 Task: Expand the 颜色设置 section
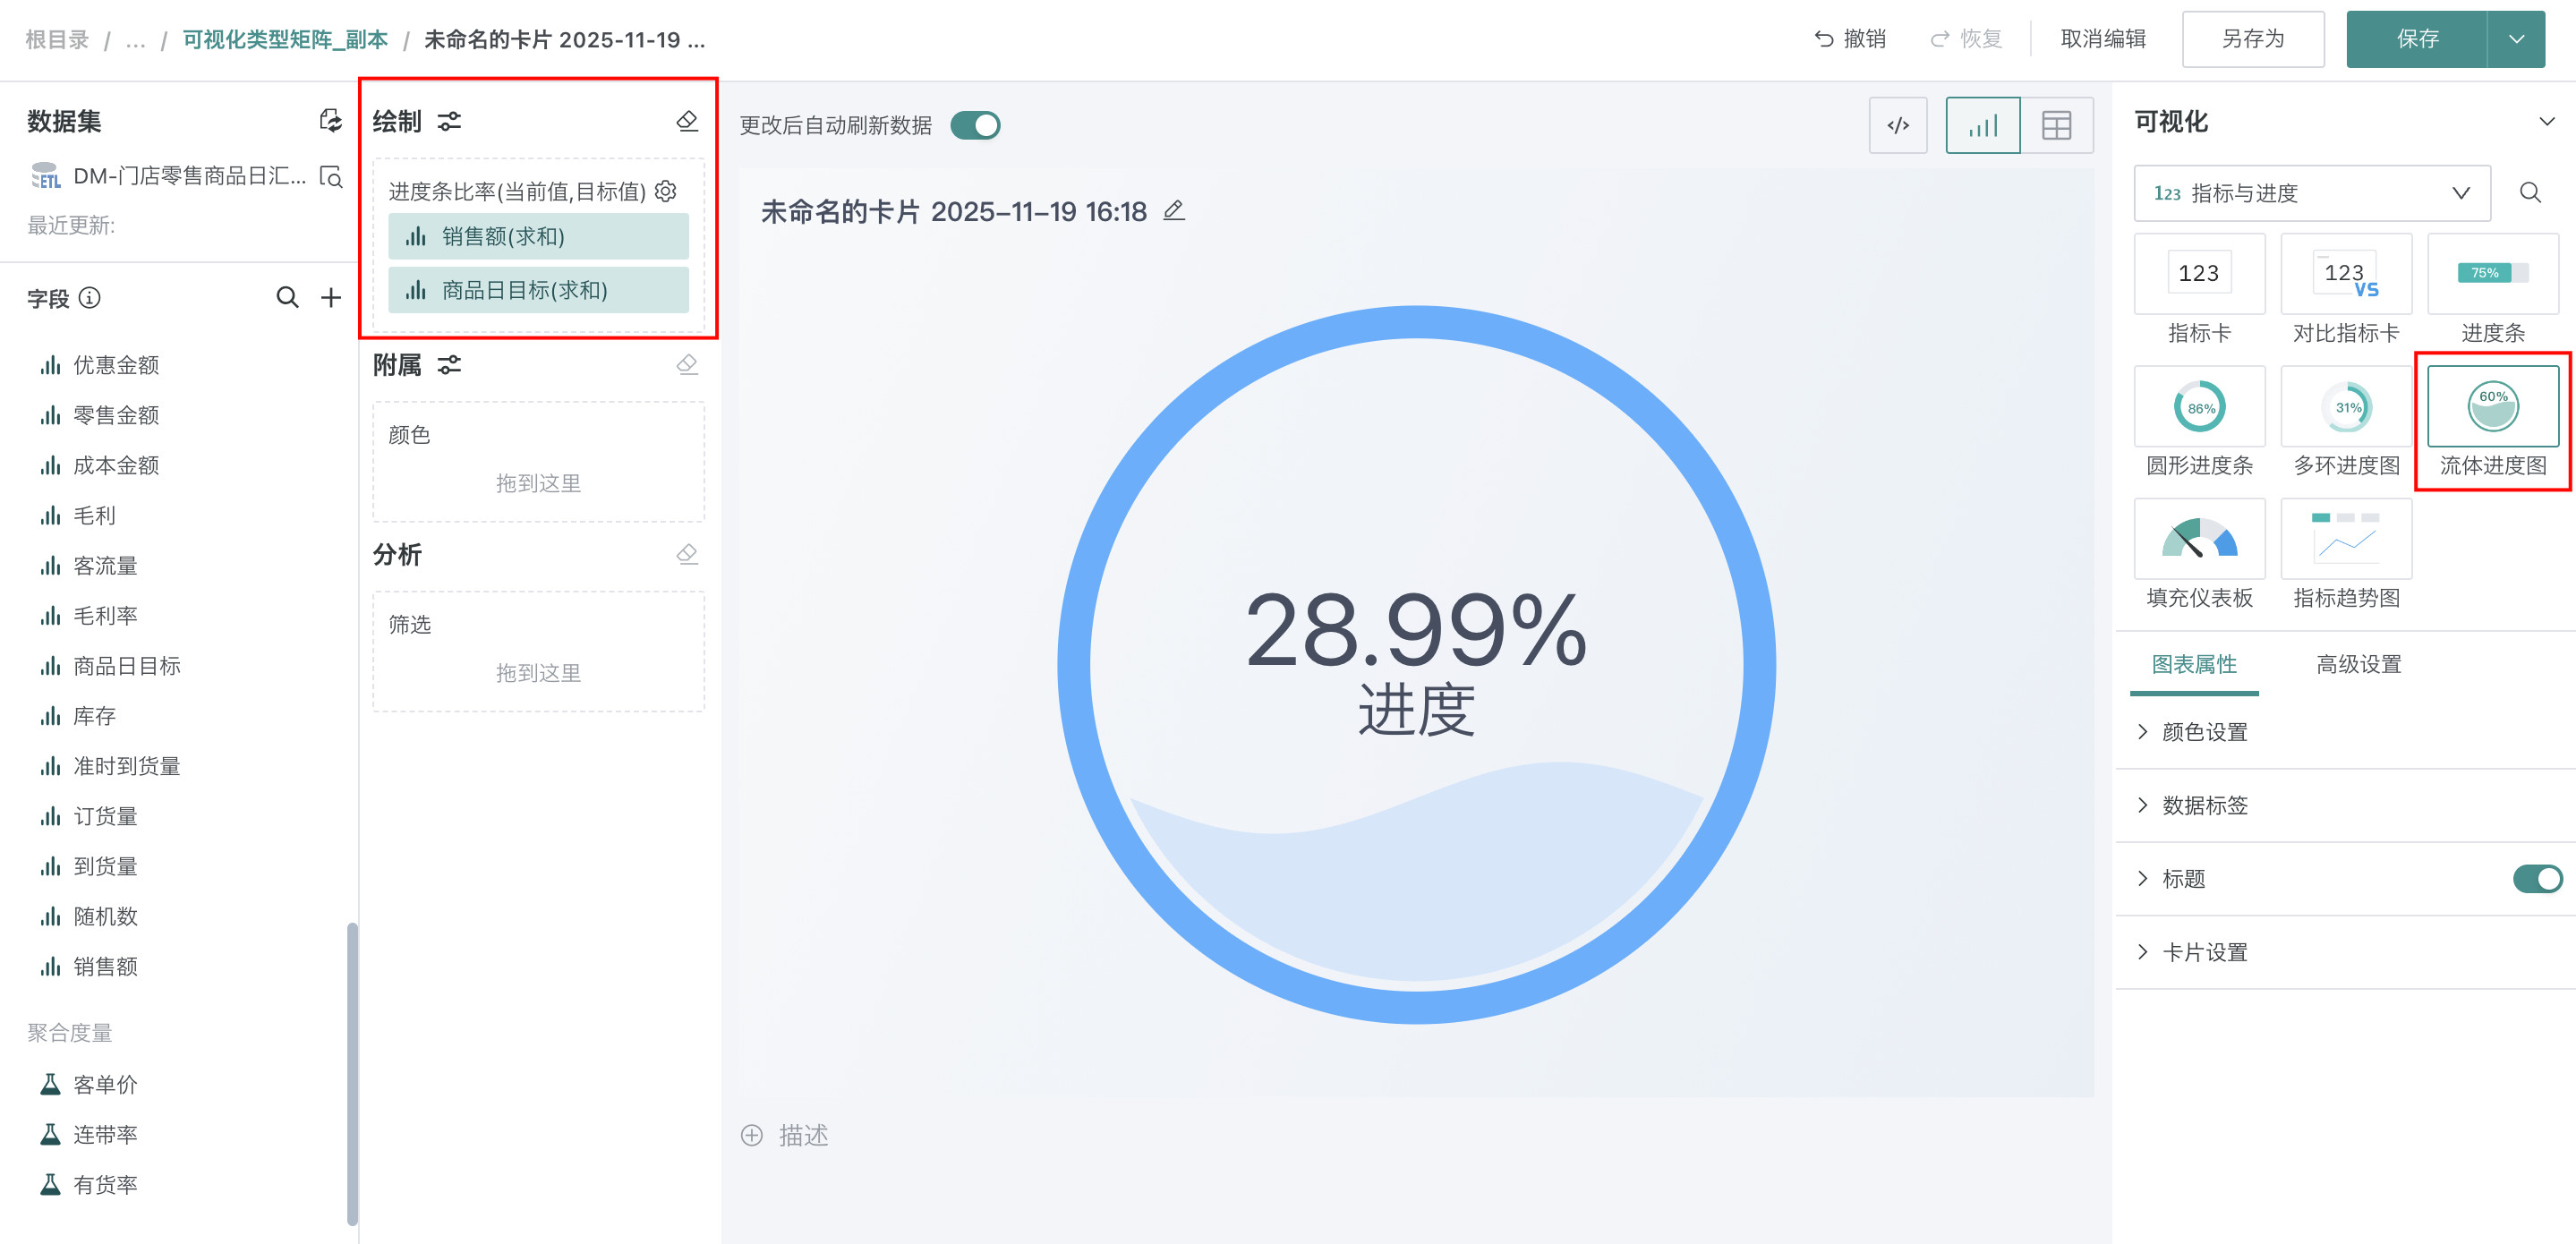(2204, 732)
